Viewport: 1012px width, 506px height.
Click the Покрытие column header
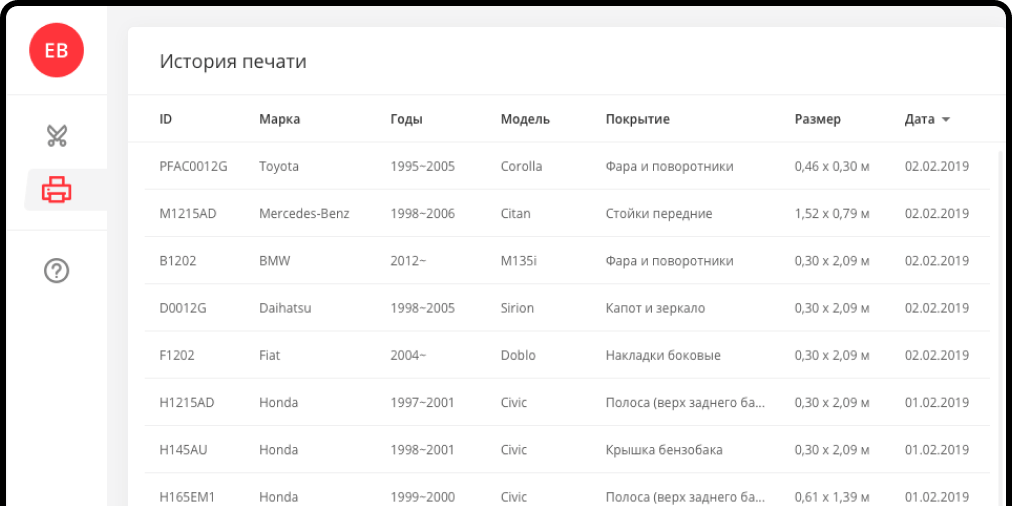637,119
